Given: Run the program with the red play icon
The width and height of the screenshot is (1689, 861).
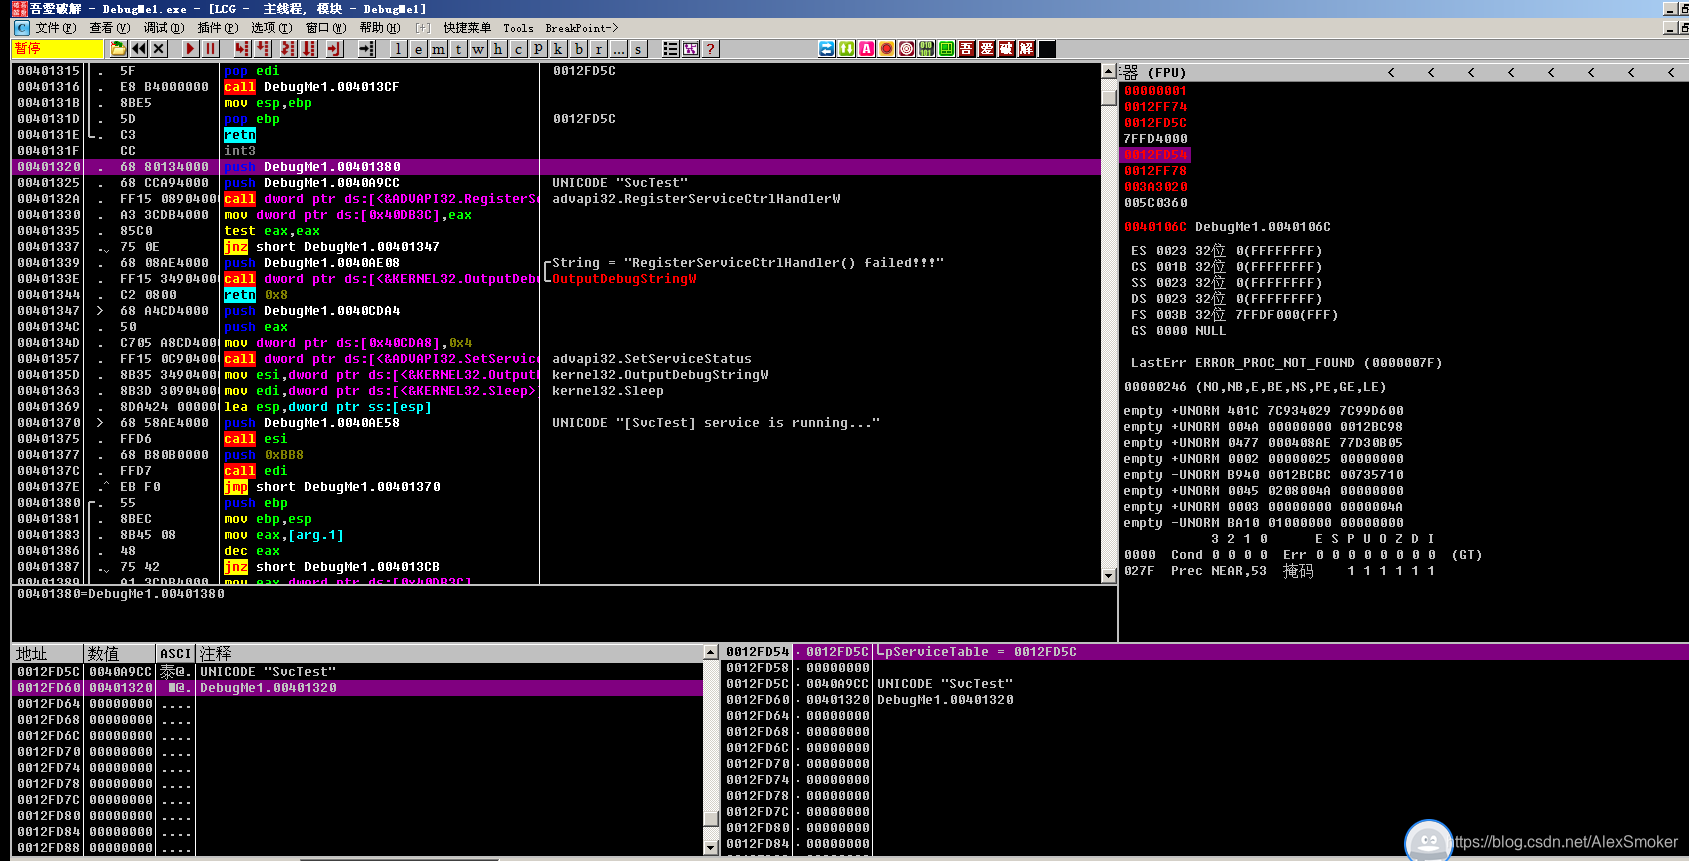Looking at the screenshot, I should click(x=190, y=48).
